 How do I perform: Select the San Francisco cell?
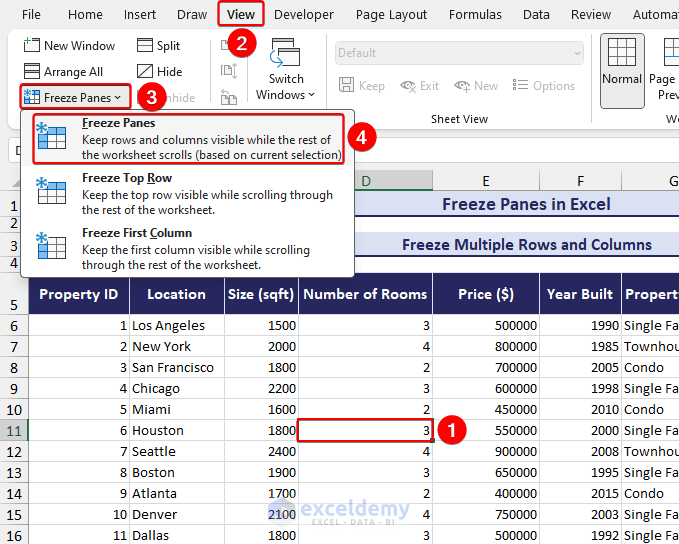(177, 367)
